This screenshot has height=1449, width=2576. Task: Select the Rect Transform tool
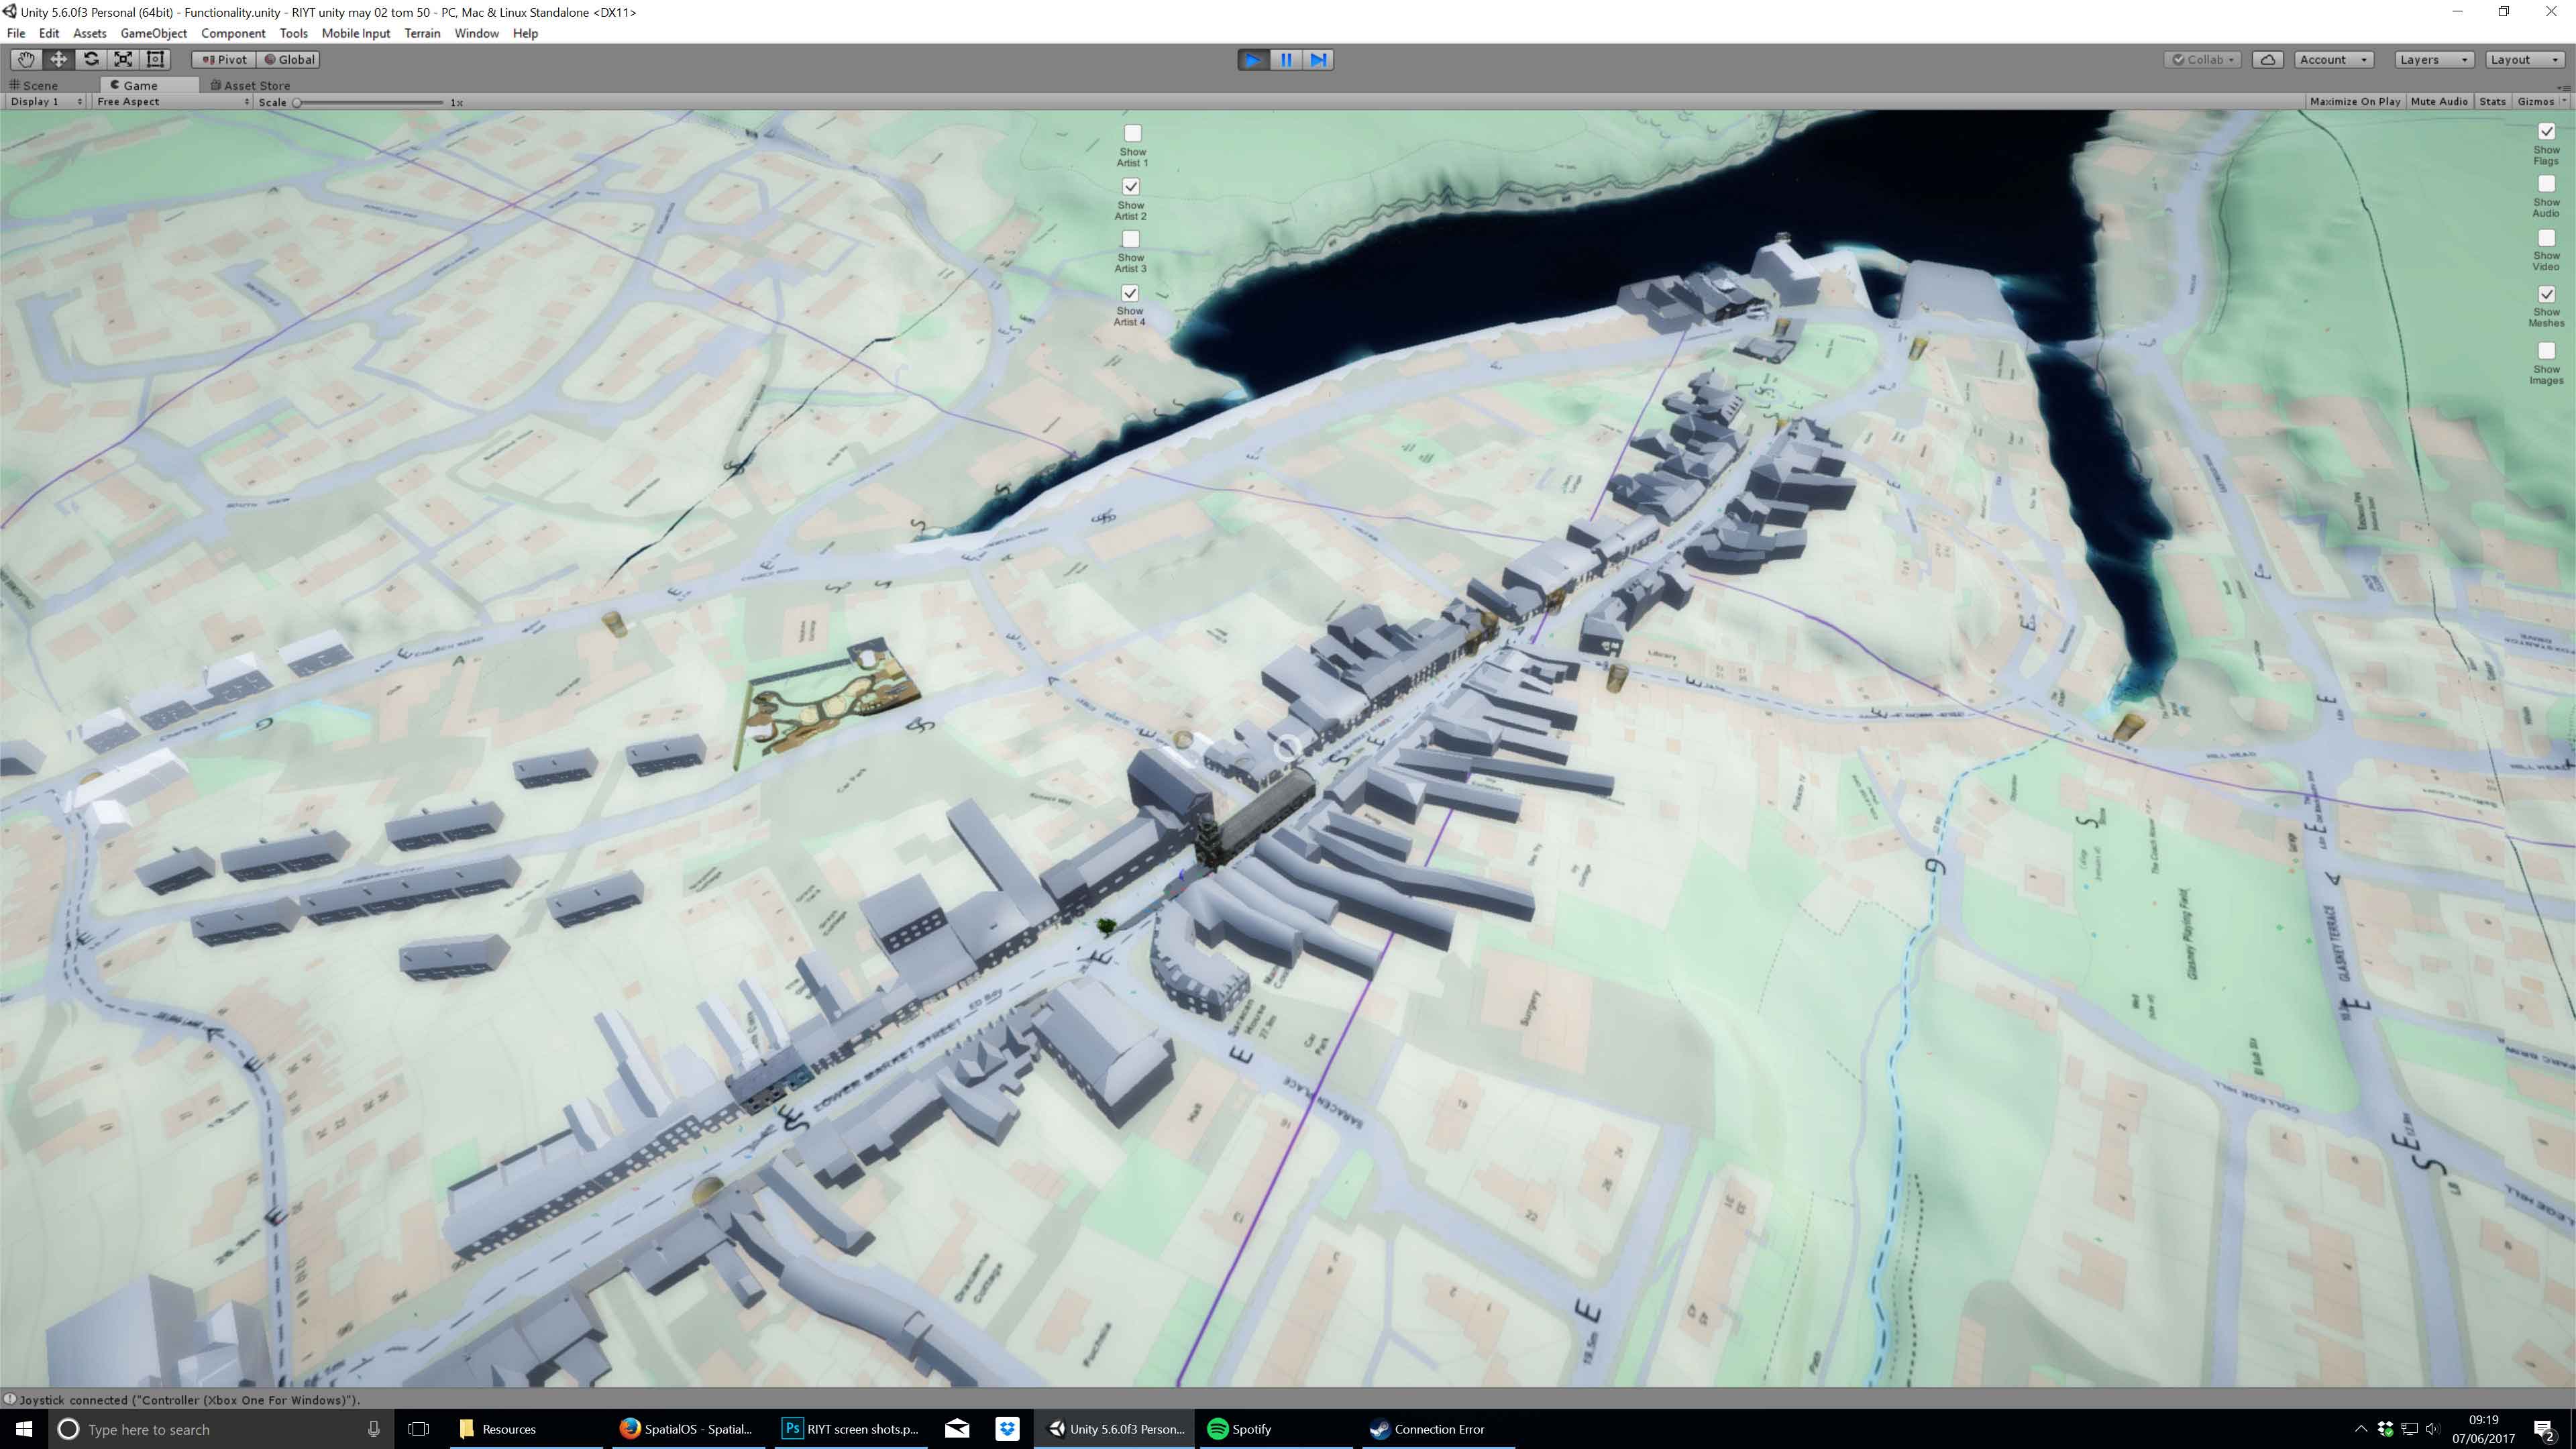(155, 59)
